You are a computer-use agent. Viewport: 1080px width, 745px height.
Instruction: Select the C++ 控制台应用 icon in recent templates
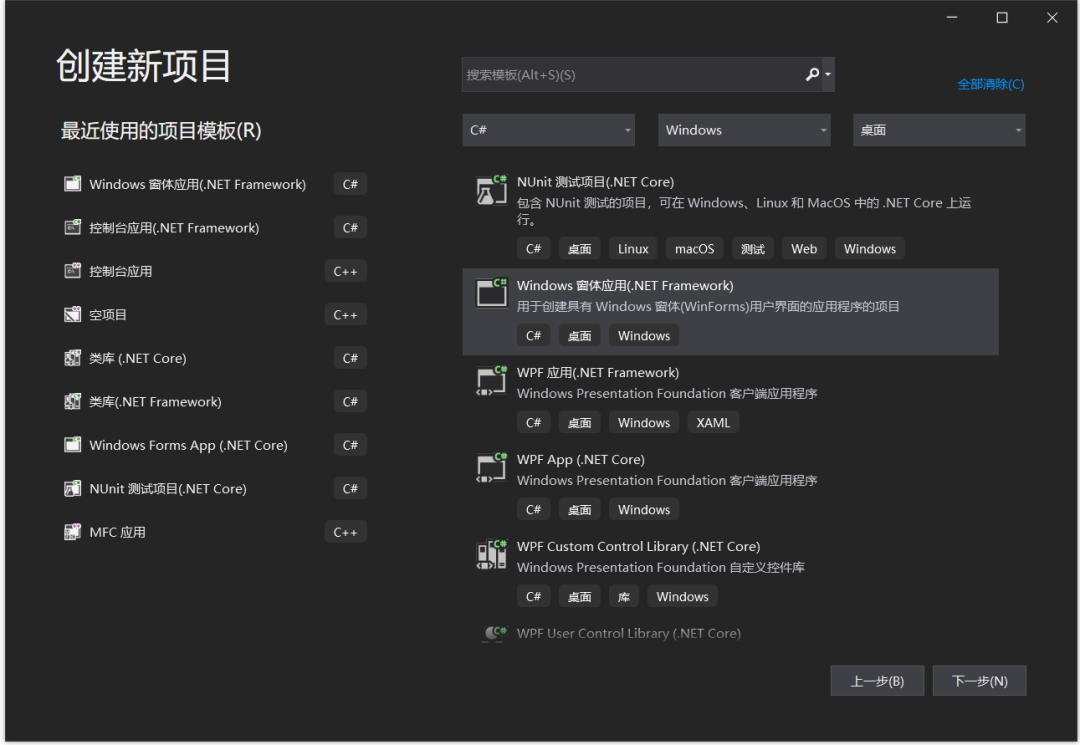pyautogui.click(x=72, y=271)
